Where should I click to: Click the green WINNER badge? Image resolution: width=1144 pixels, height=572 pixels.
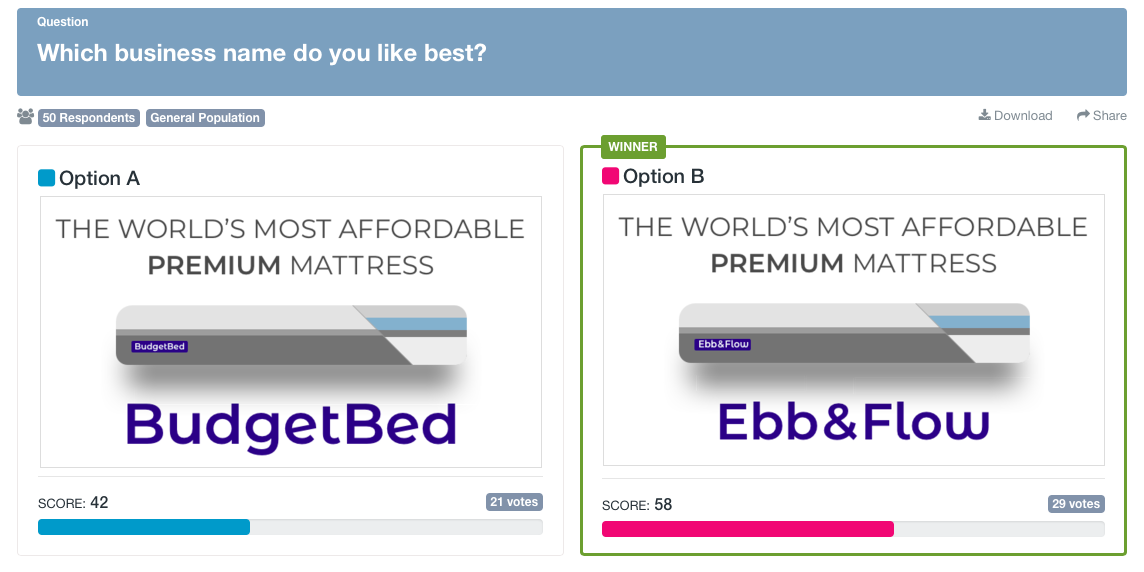coord(633,147)
